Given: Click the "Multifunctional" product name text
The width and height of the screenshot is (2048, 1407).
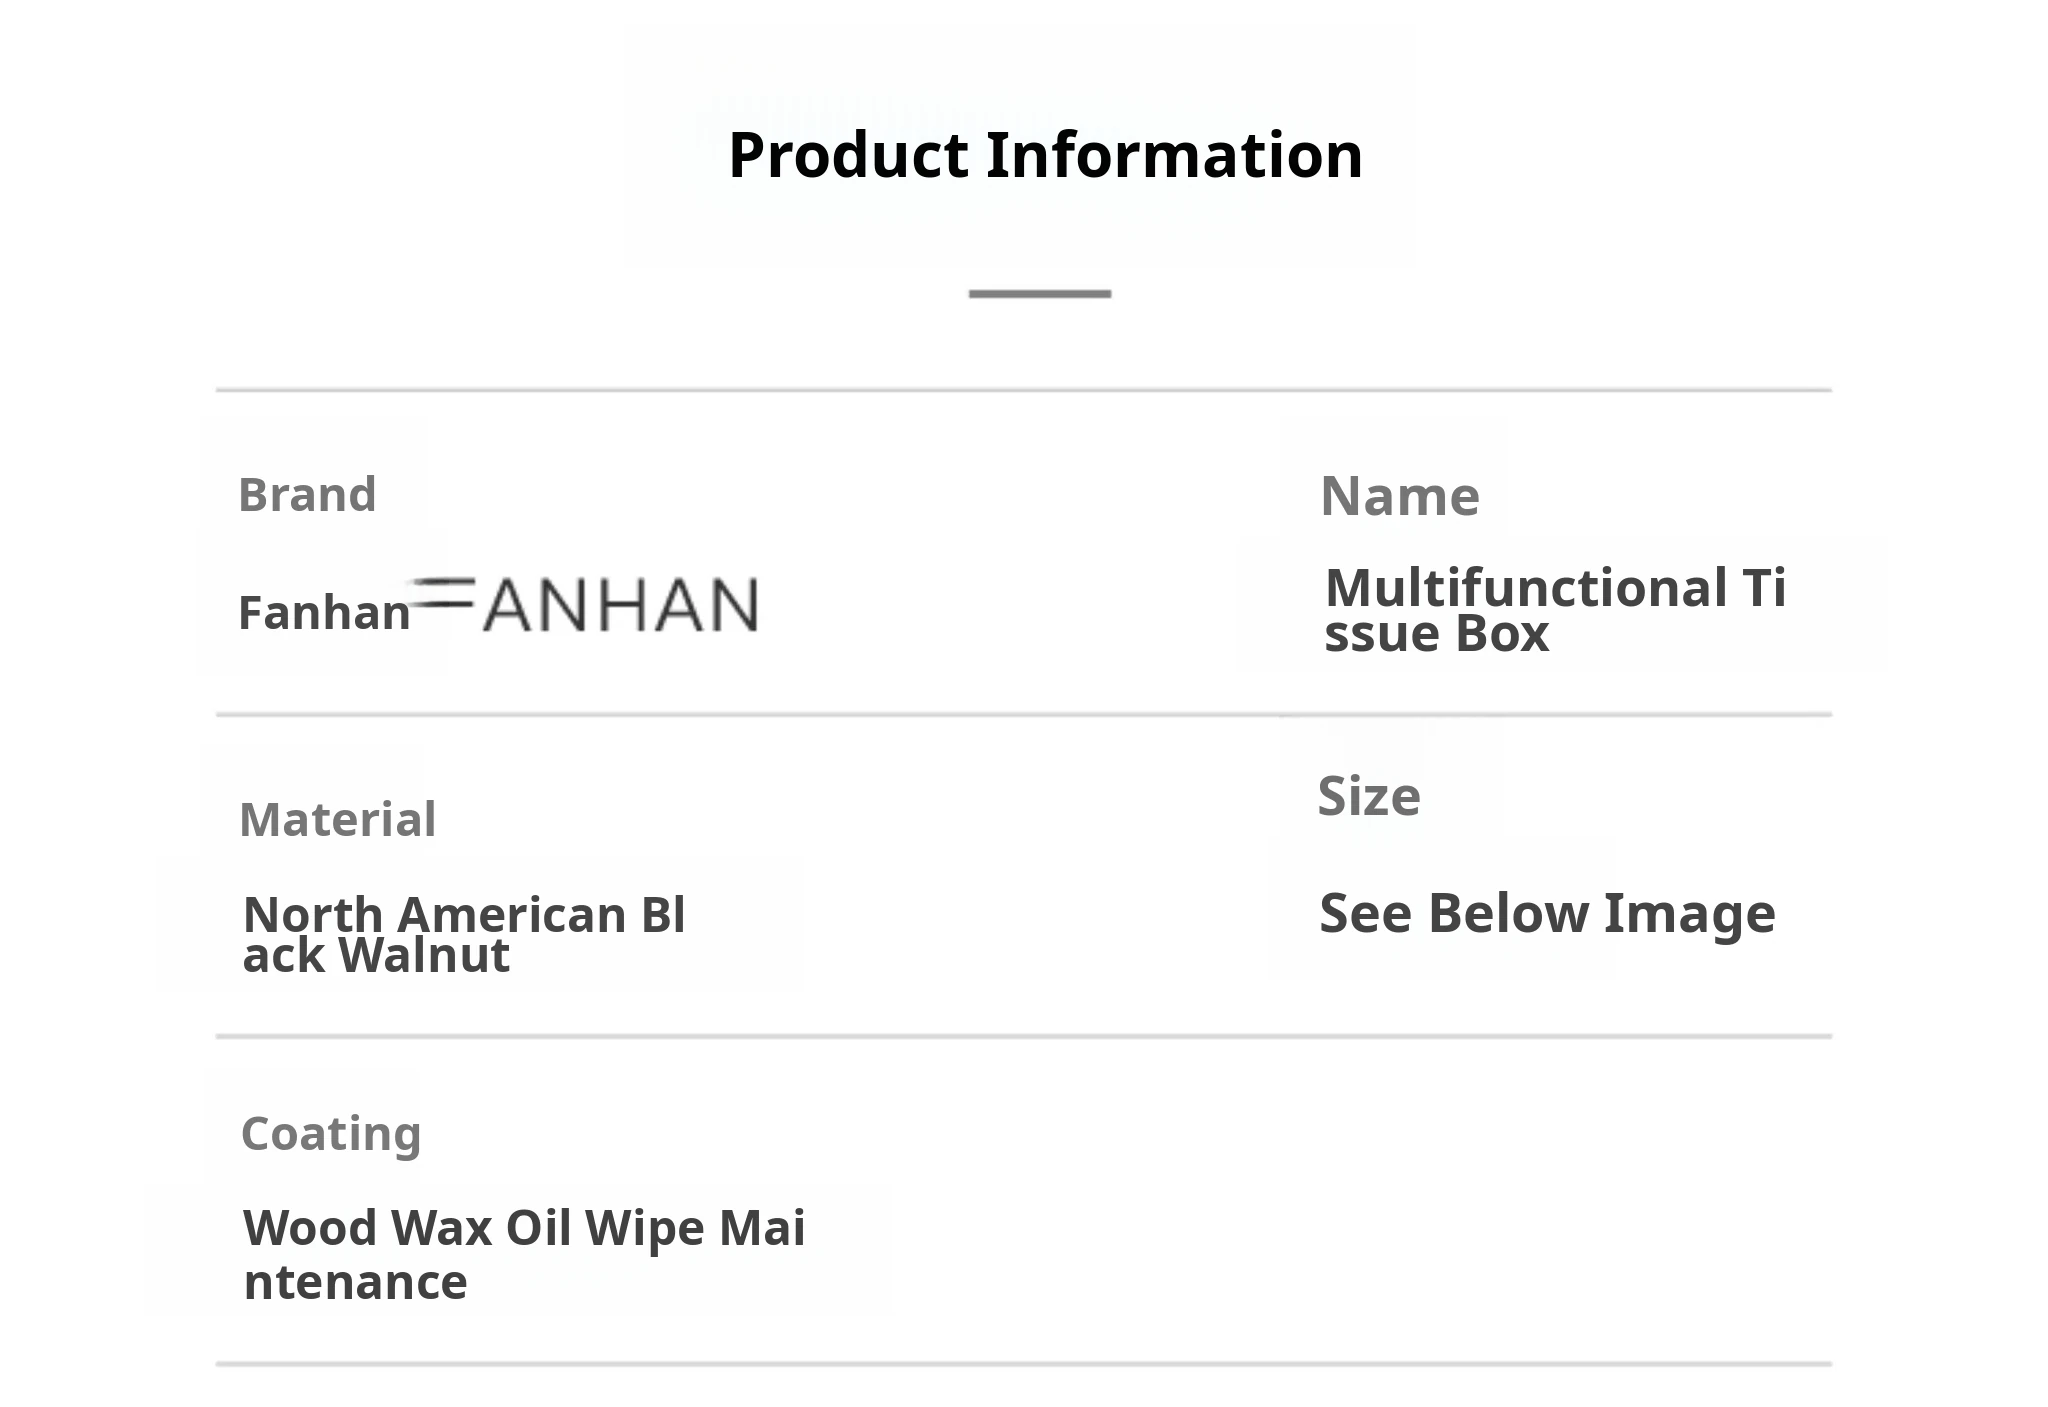Looking at the screenshot, I should 1526,588.
